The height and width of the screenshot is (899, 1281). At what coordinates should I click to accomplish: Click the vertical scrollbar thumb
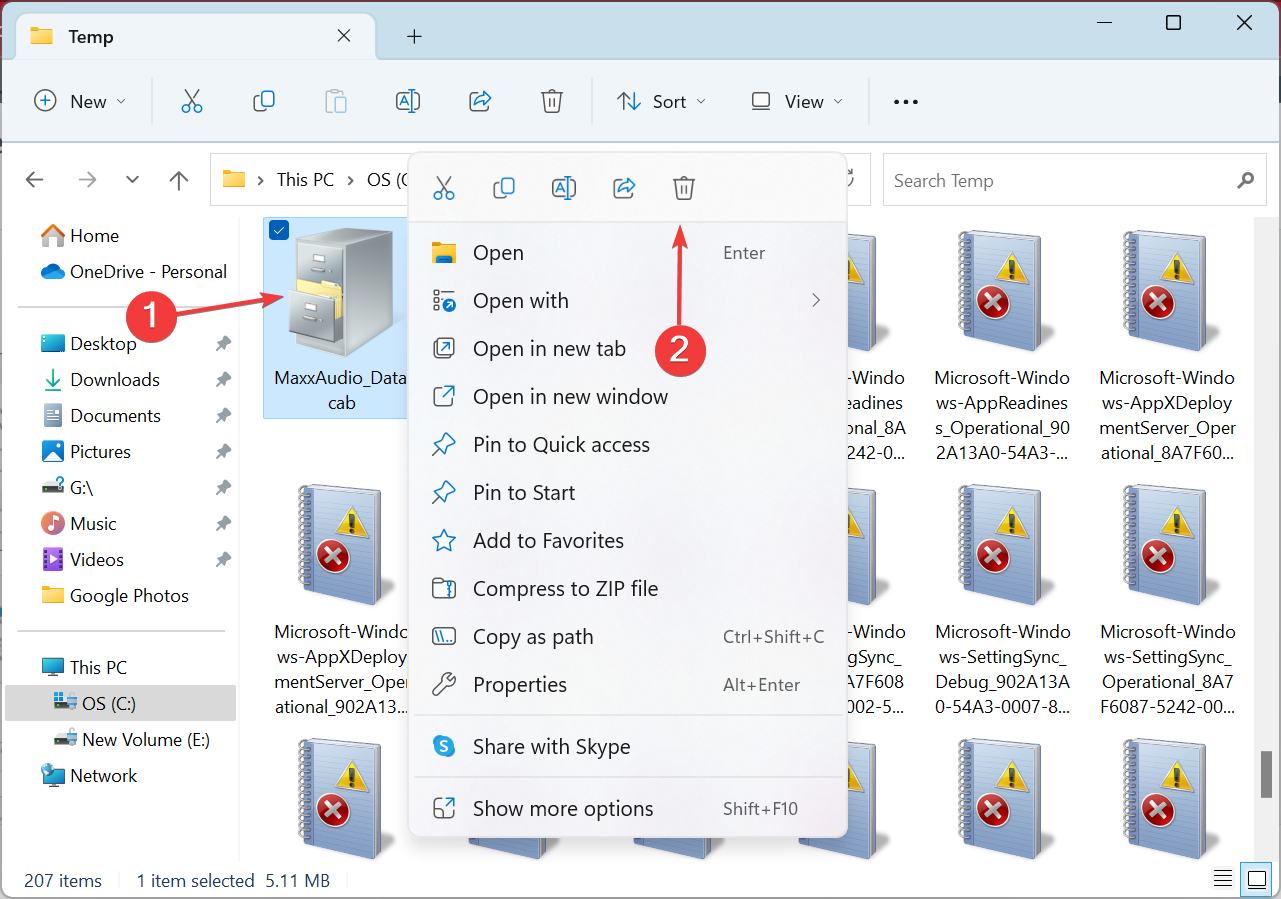click(x=1266, y=773)
